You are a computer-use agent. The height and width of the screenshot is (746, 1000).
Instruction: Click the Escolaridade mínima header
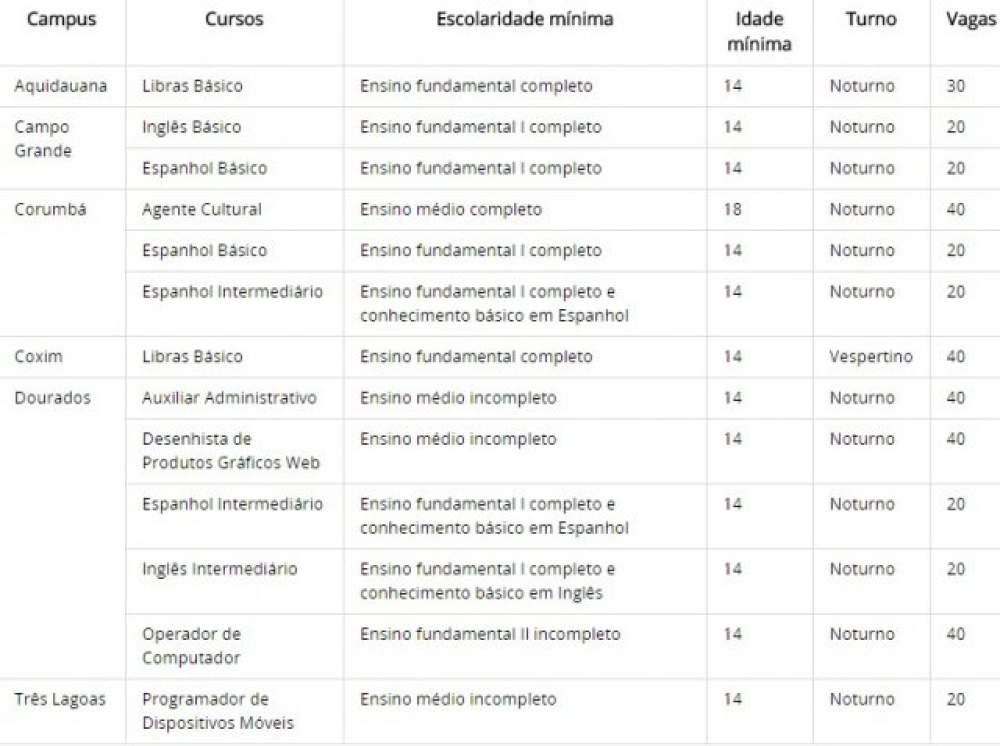pyautogui.click(x=525, y=19)
